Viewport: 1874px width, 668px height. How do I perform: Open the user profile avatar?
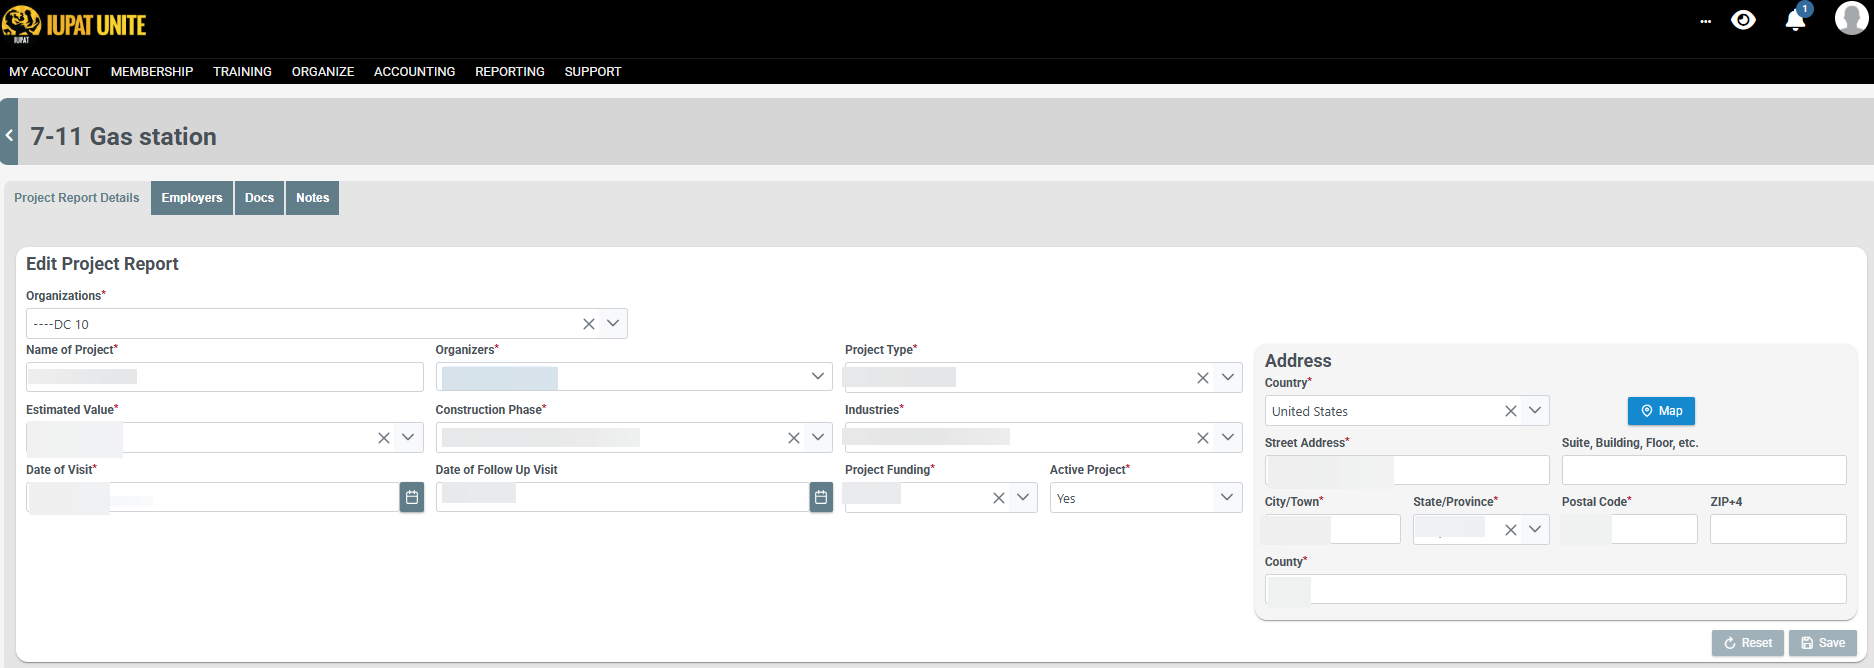pos(1851,19)
